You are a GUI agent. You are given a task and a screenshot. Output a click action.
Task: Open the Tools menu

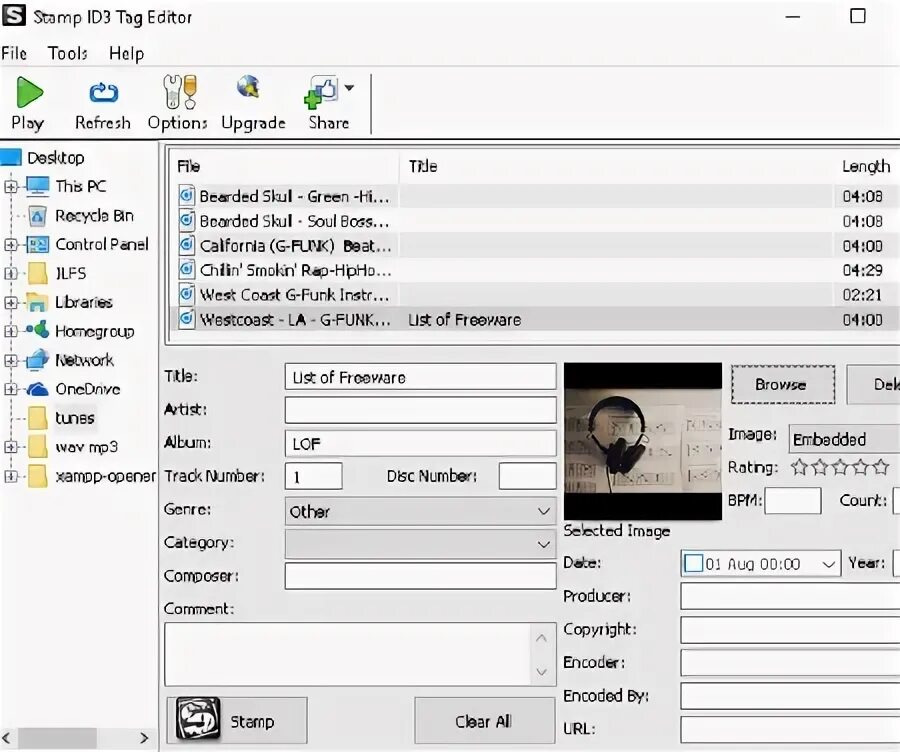coord(67,53)
